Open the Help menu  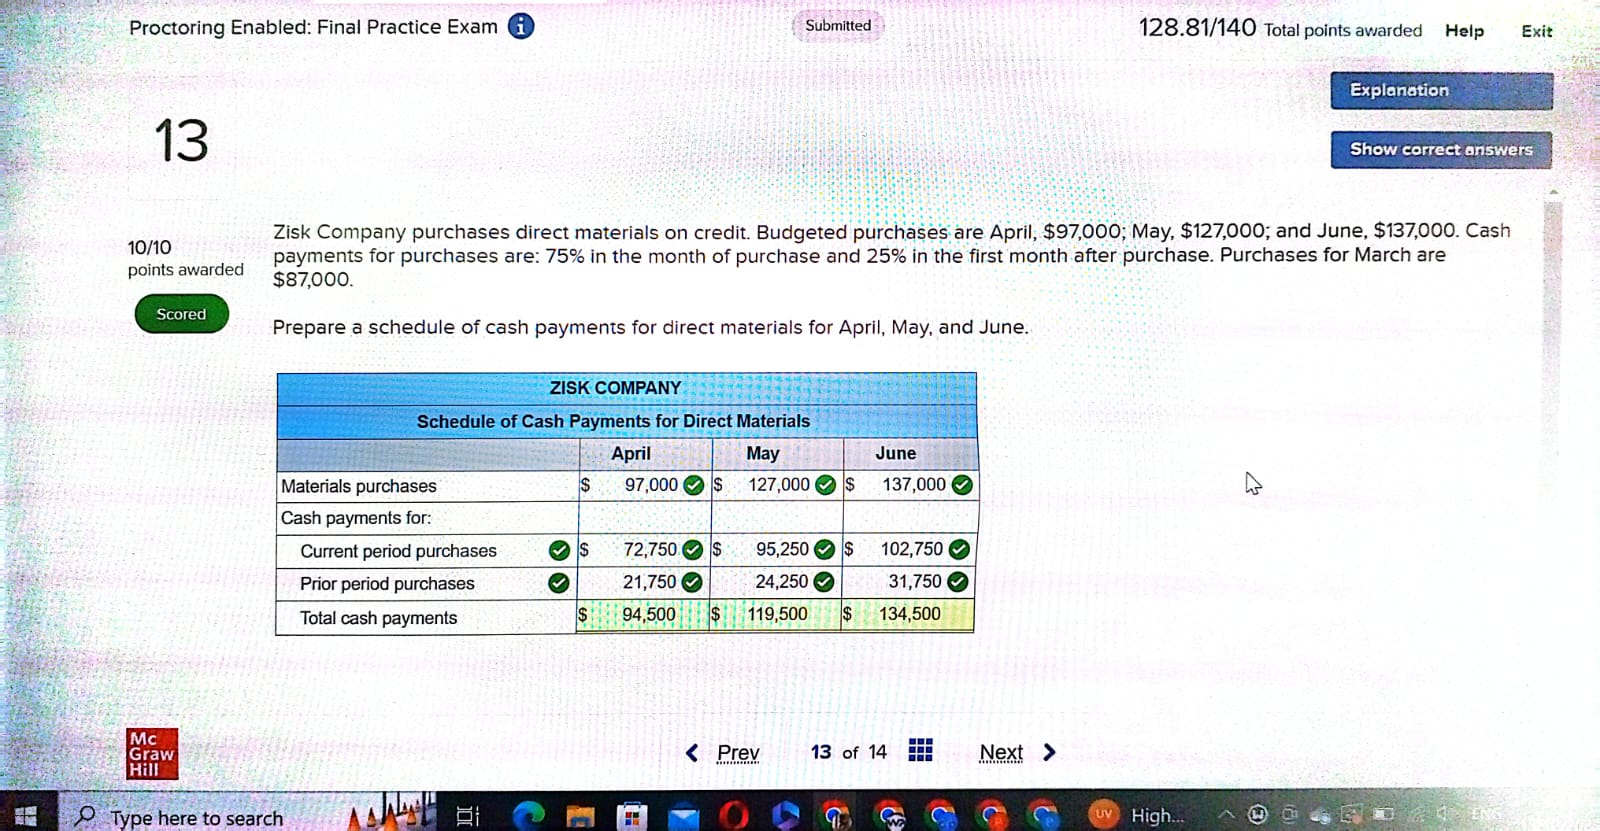tap(1464, 31)
